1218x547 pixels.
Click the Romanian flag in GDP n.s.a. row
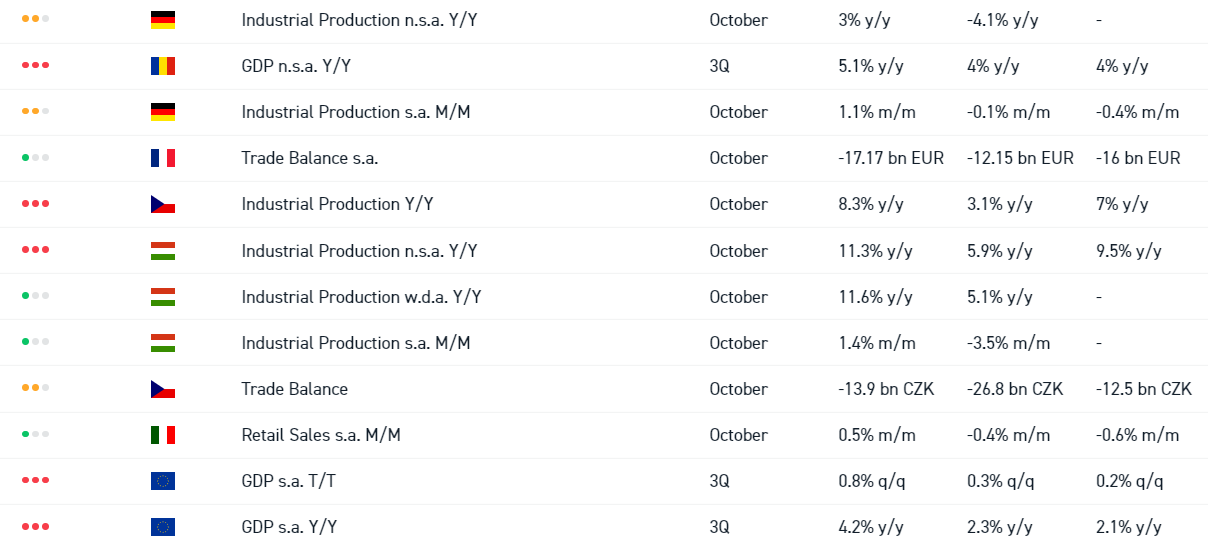(x=162, y=66)
